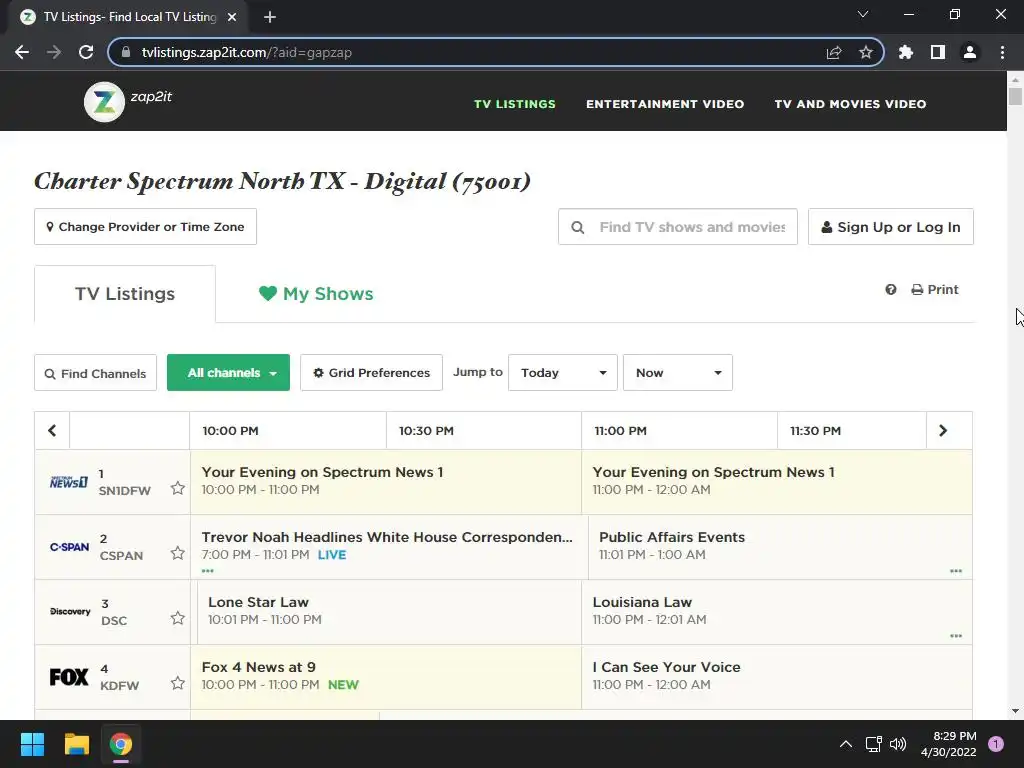
Task: Click the Discovery channel logo
Action: coord(70,611)
